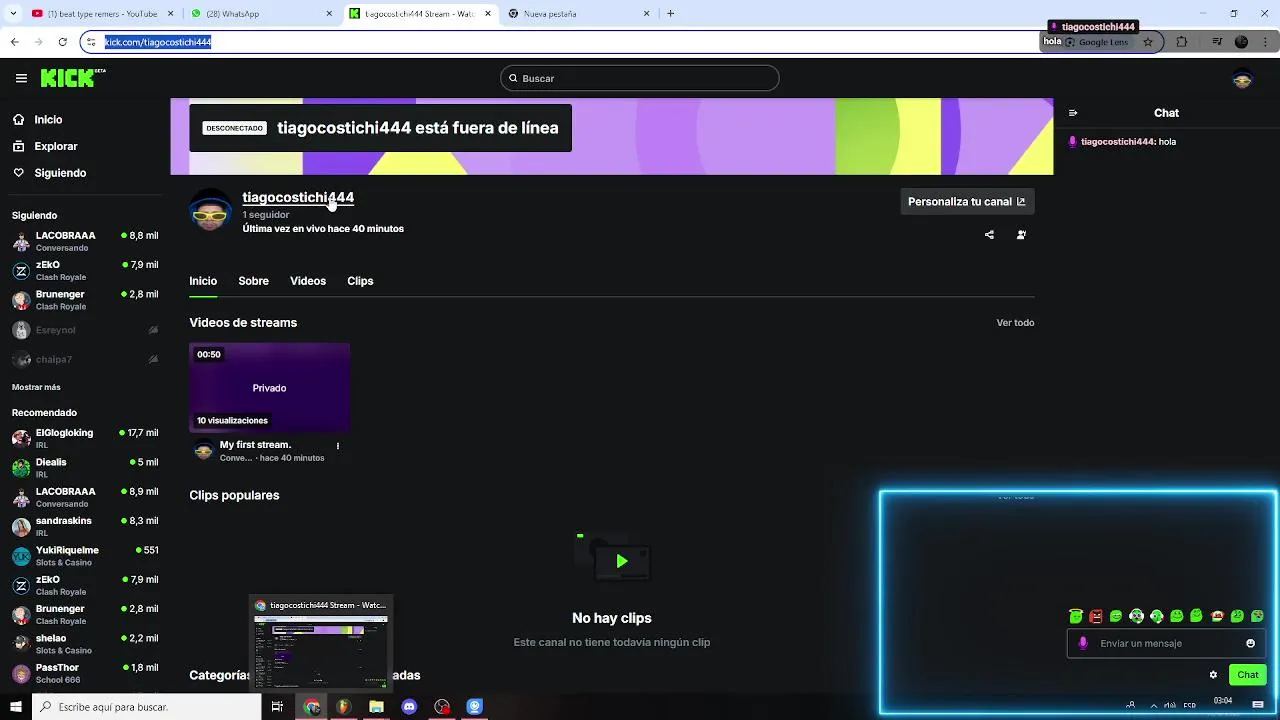The width and height of the screenshot is (1280, 720).
Task: Click Personaliza tu canal button
Action: click(x=967, y=201)
